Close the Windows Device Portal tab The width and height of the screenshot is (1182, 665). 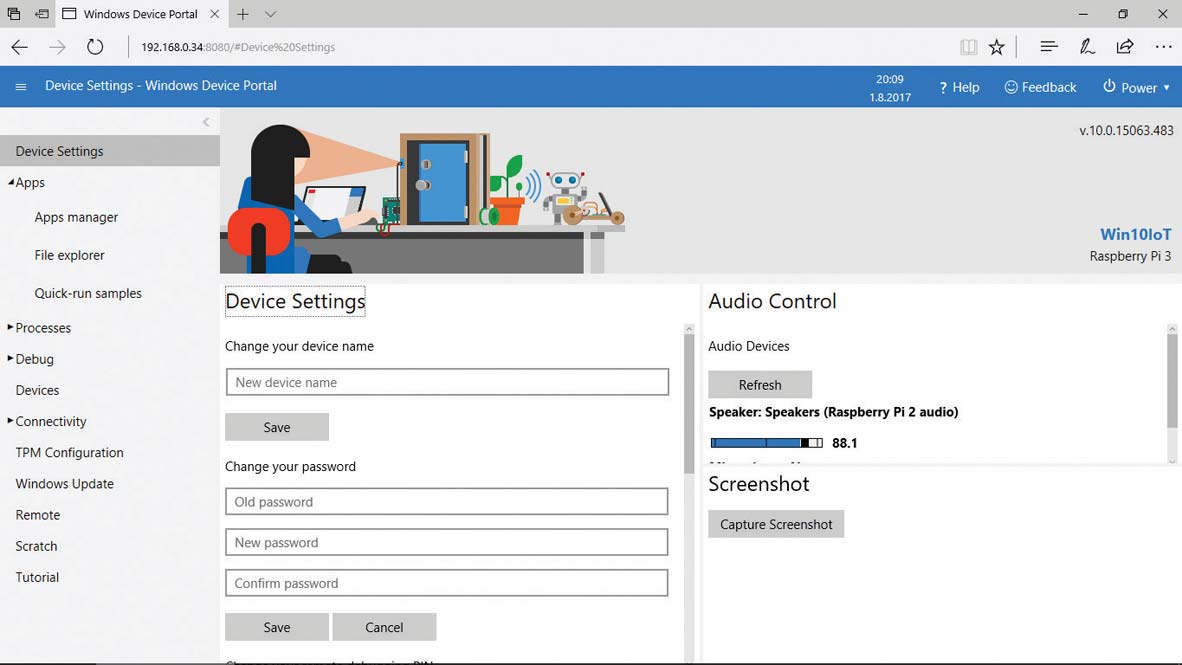[215, 14]
